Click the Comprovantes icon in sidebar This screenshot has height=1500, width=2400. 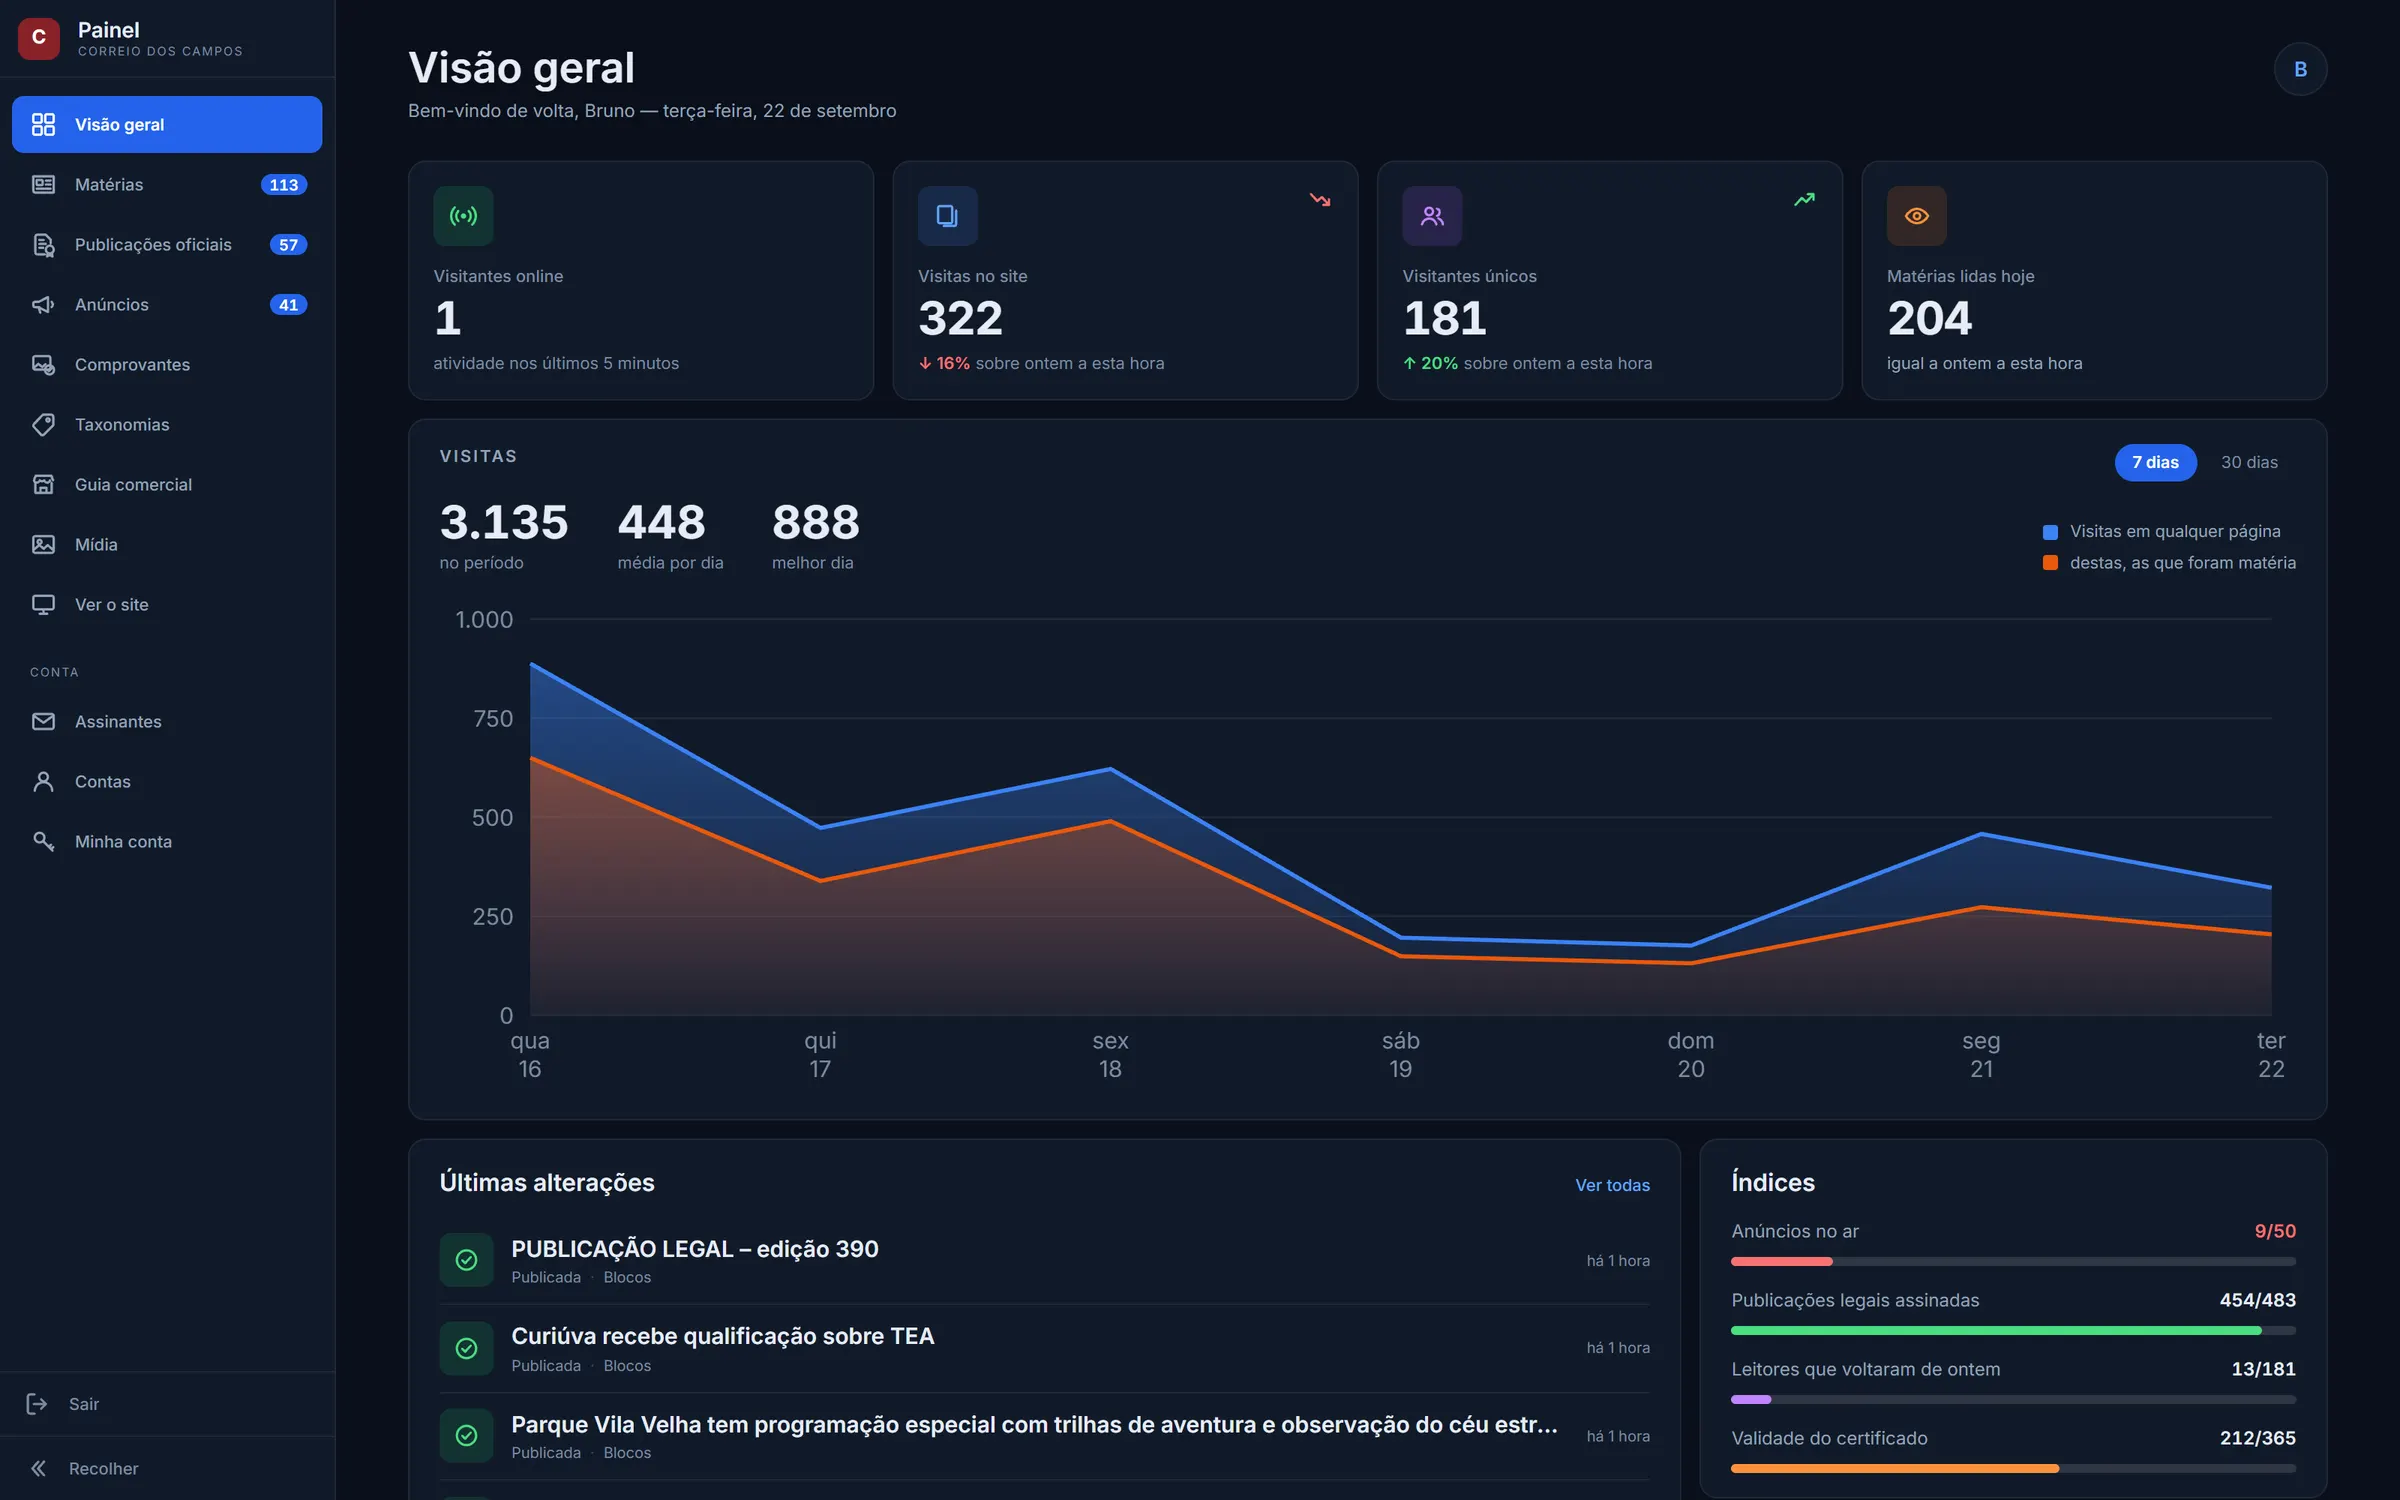[43, 364]
